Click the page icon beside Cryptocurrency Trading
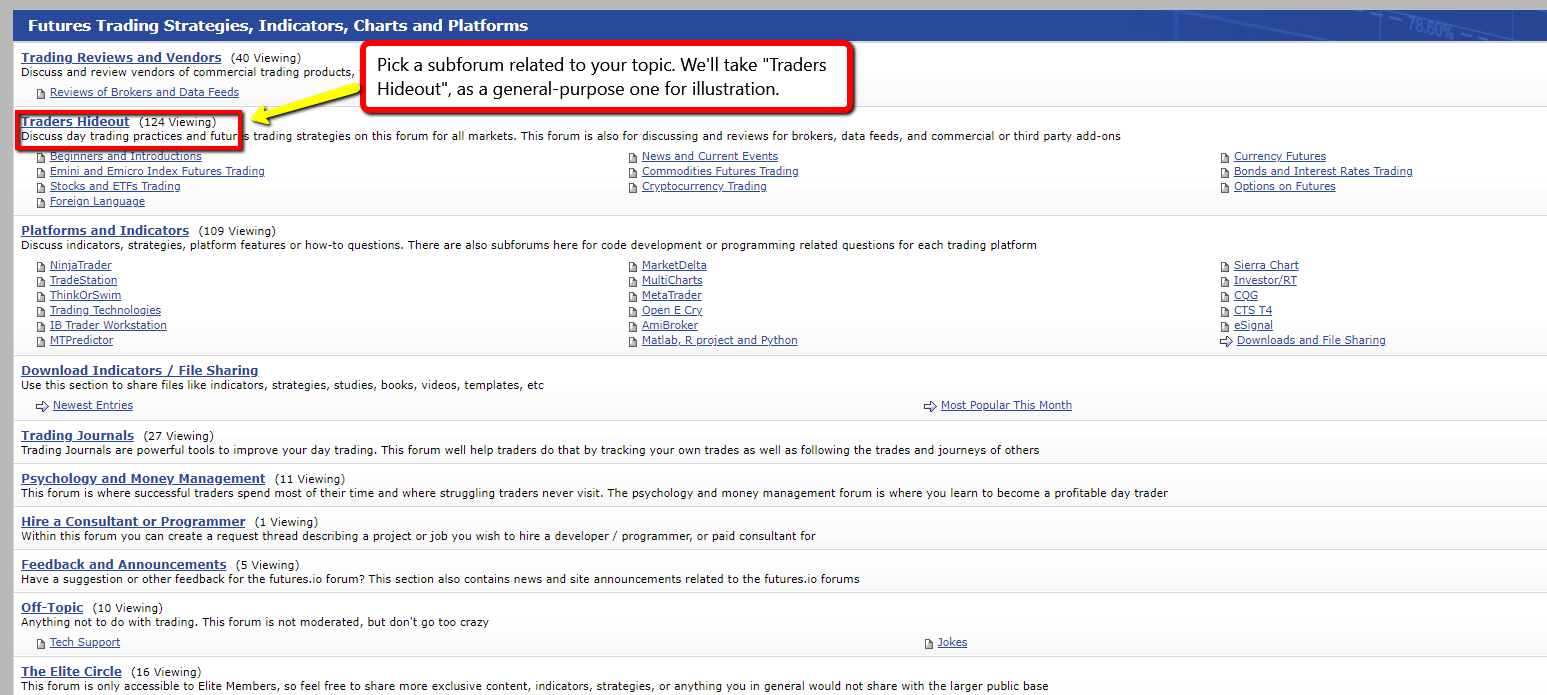 [x=633, y=187]
